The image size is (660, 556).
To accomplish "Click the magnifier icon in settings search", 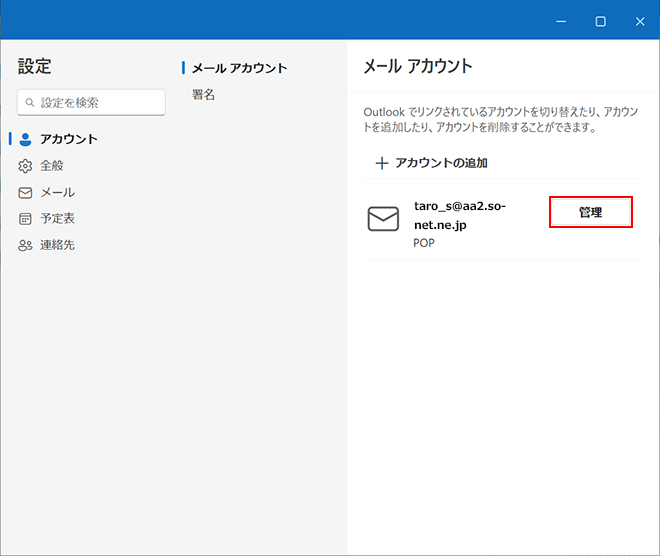I will tap(30, 103).
